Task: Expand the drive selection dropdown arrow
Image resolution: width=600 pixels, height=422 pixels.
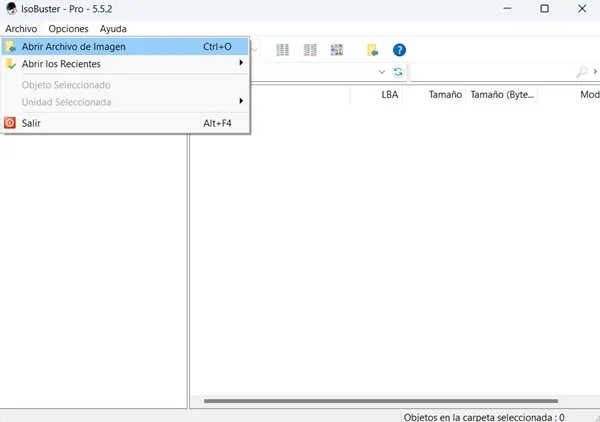Action: tap(382, 72)
